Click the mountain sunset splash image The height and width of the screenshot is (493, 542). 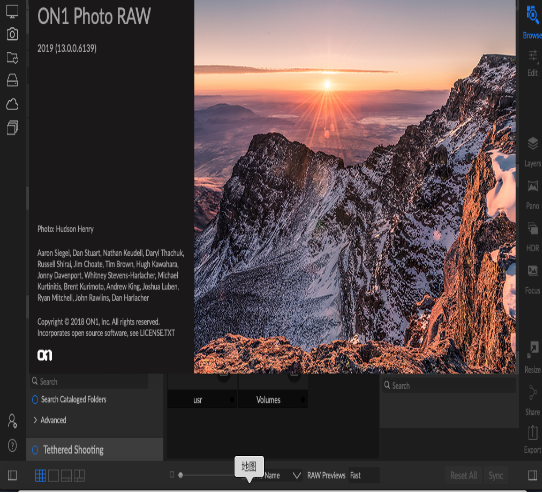pyautogui.click(x=355, y=187)
